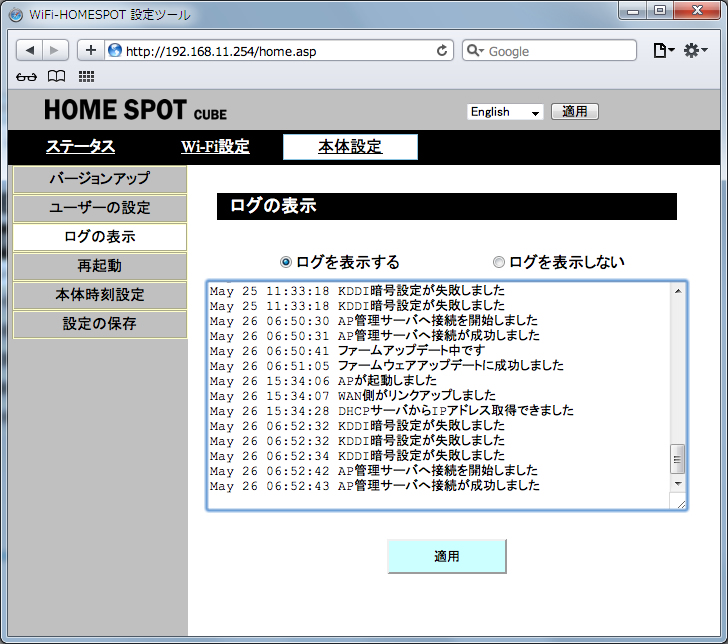This screenshot has width=728, height=644.
Task: Reload the page with the refresh icon
Action: tap(442, 51)
